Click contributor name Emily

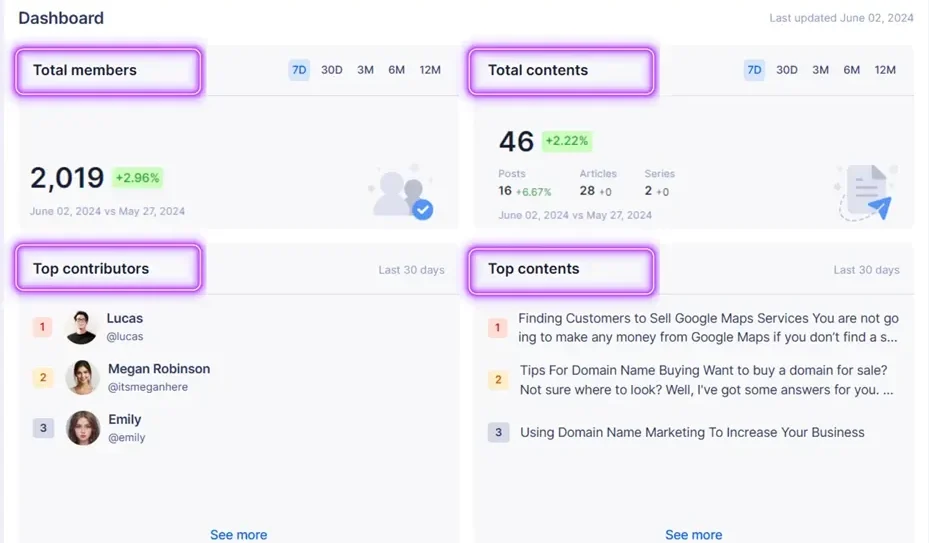pos(124,419)
